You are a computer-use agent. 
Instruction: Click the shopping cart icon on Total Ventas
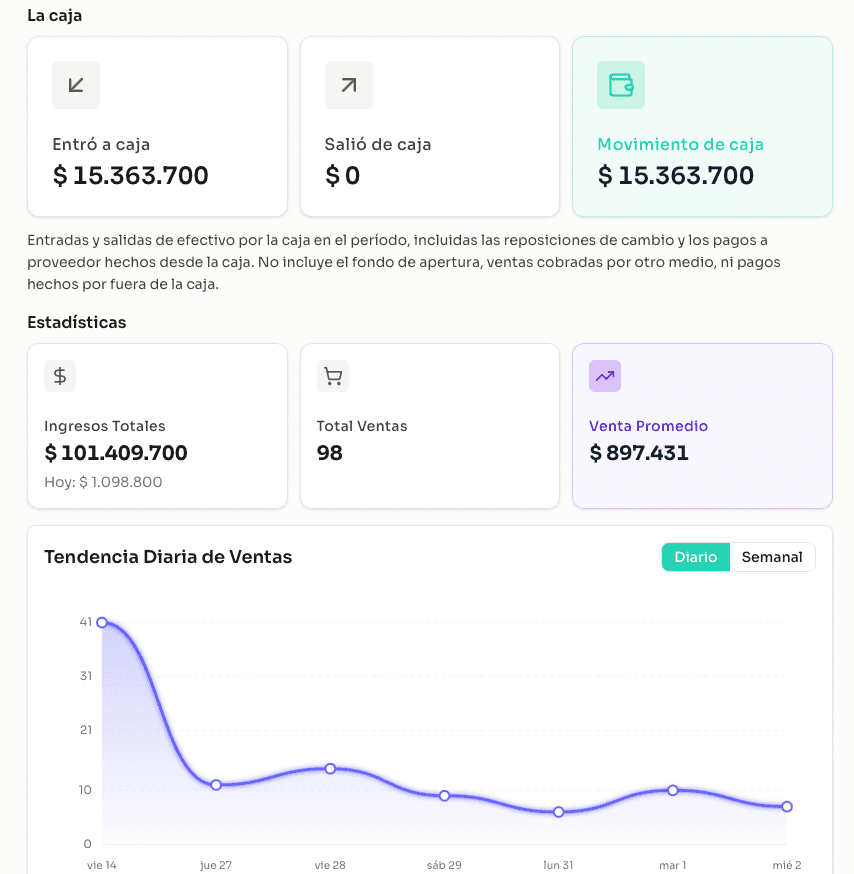click(x=333, y=376)
